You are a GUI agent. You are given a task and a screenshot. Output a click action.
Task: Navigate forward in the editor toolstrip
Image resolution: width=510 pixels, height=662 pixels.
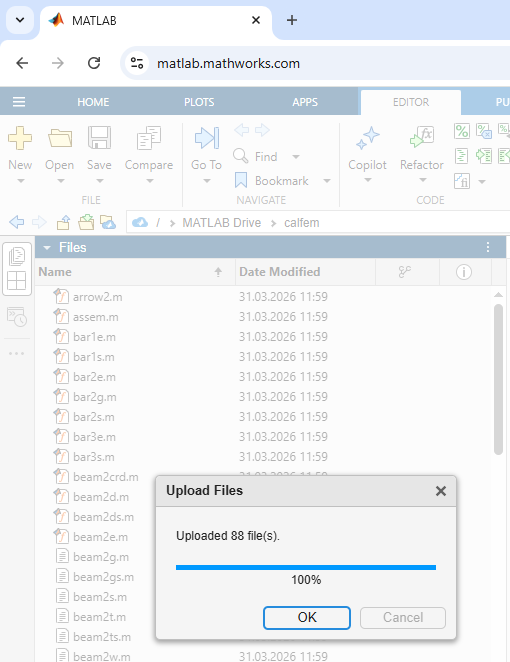pyautogui.click(x=262, y=130)
